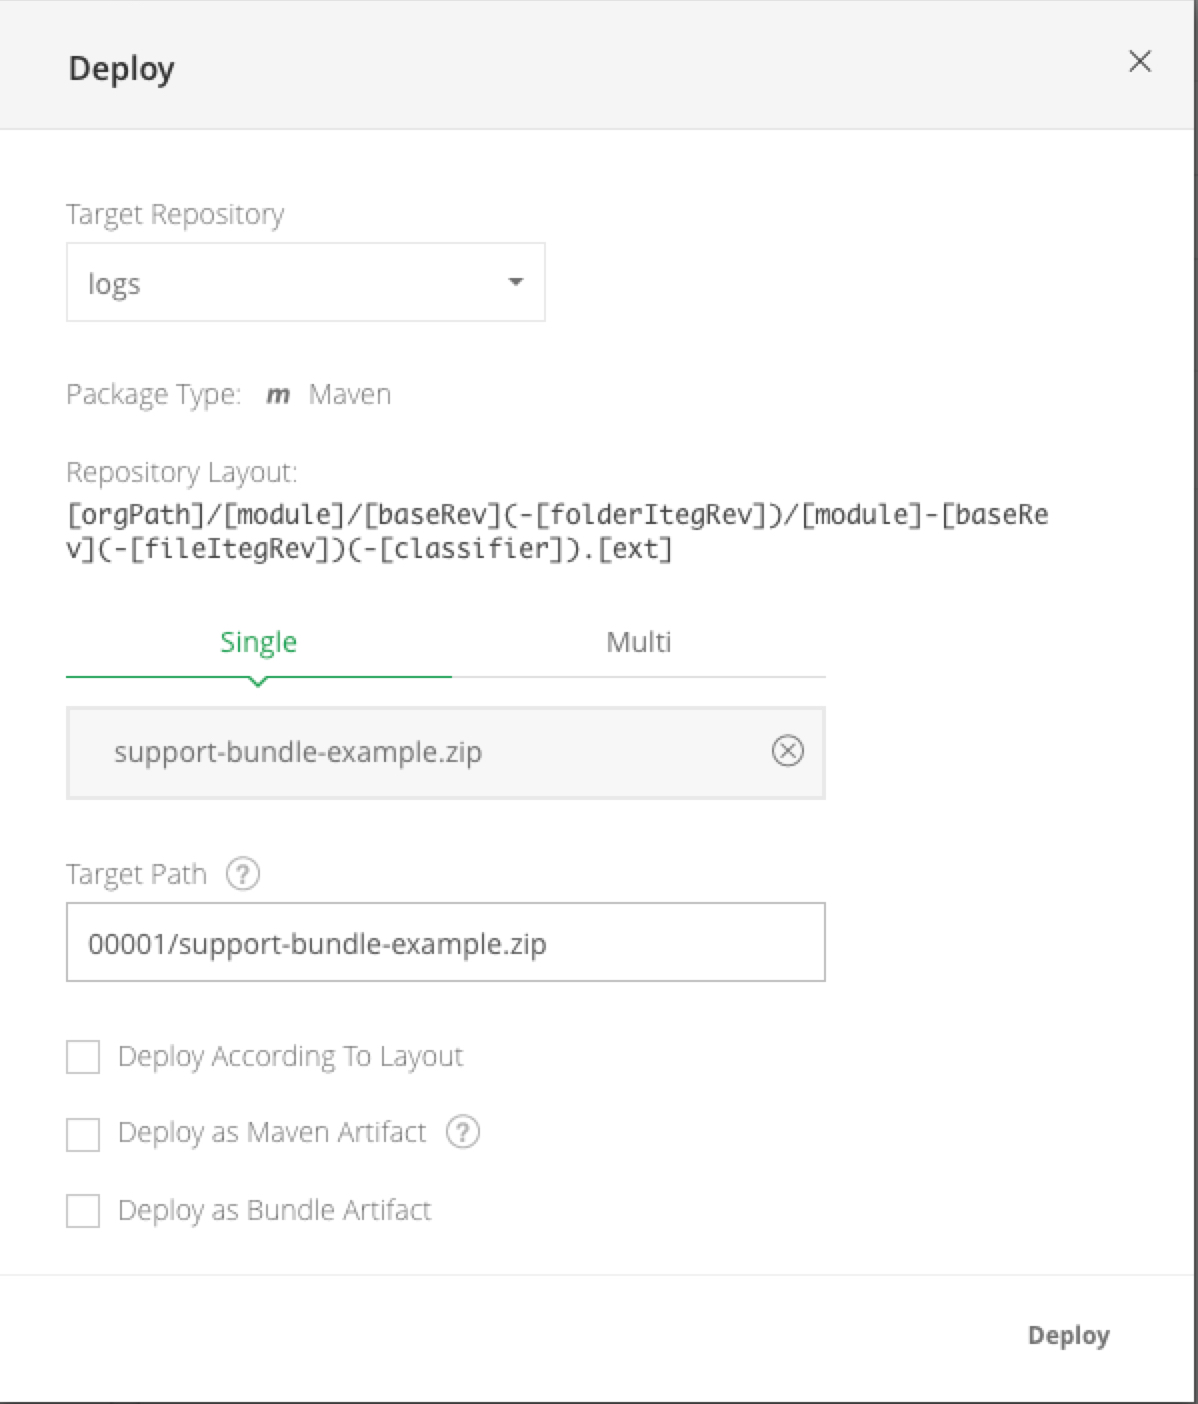
Task: Click the Repository Layout pattern text
Action: click(556, 532)
